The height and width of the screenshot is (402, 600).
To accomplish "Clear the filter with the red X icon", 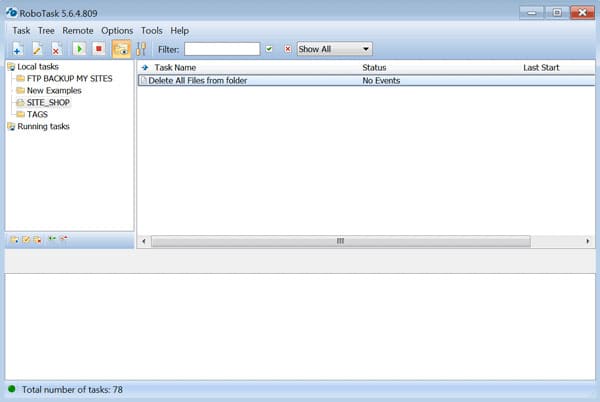I will pos(288,49).
